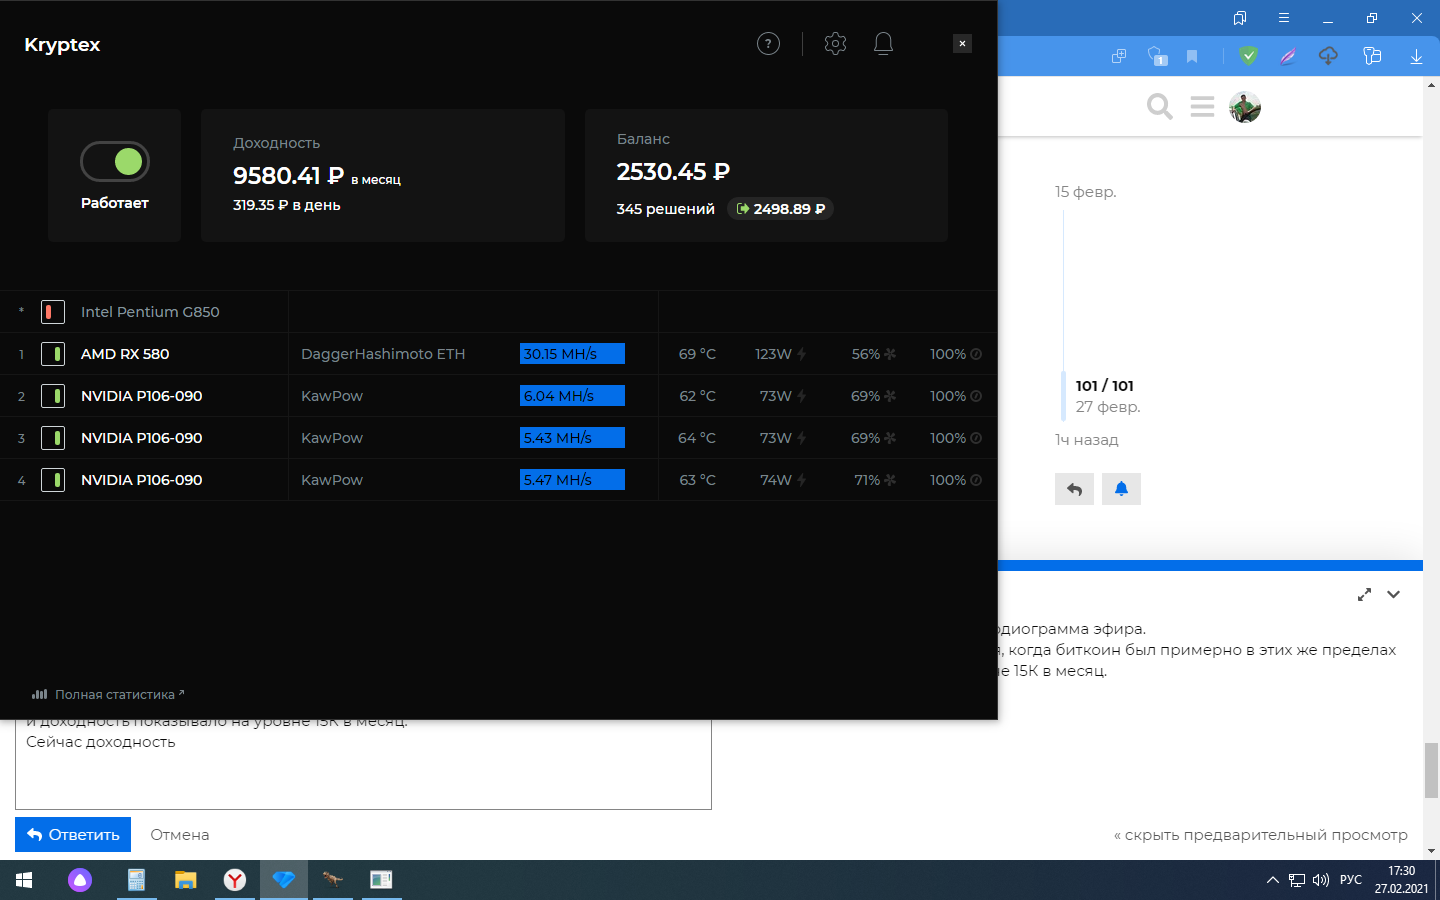Switch to Yandex Browser on taskbar

pos(235,880)
